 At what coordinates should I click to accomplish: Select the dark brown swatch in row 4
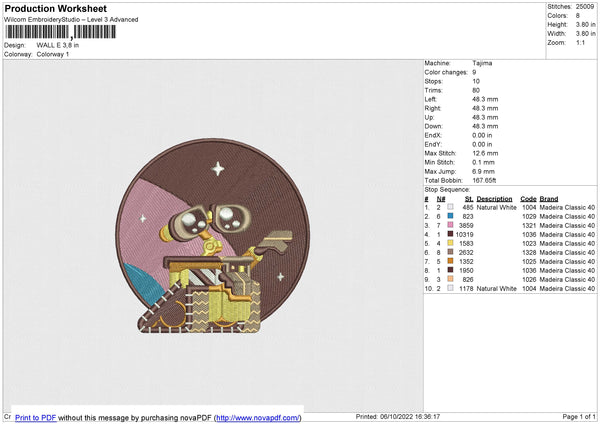click(450, 234)
